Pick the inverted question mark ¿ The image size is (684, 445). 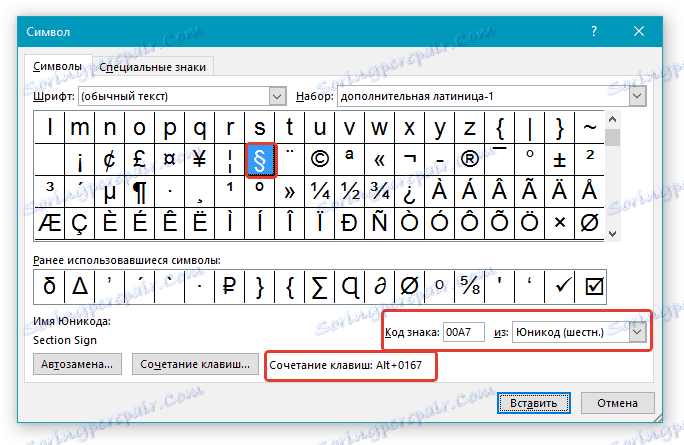(410, 192)
